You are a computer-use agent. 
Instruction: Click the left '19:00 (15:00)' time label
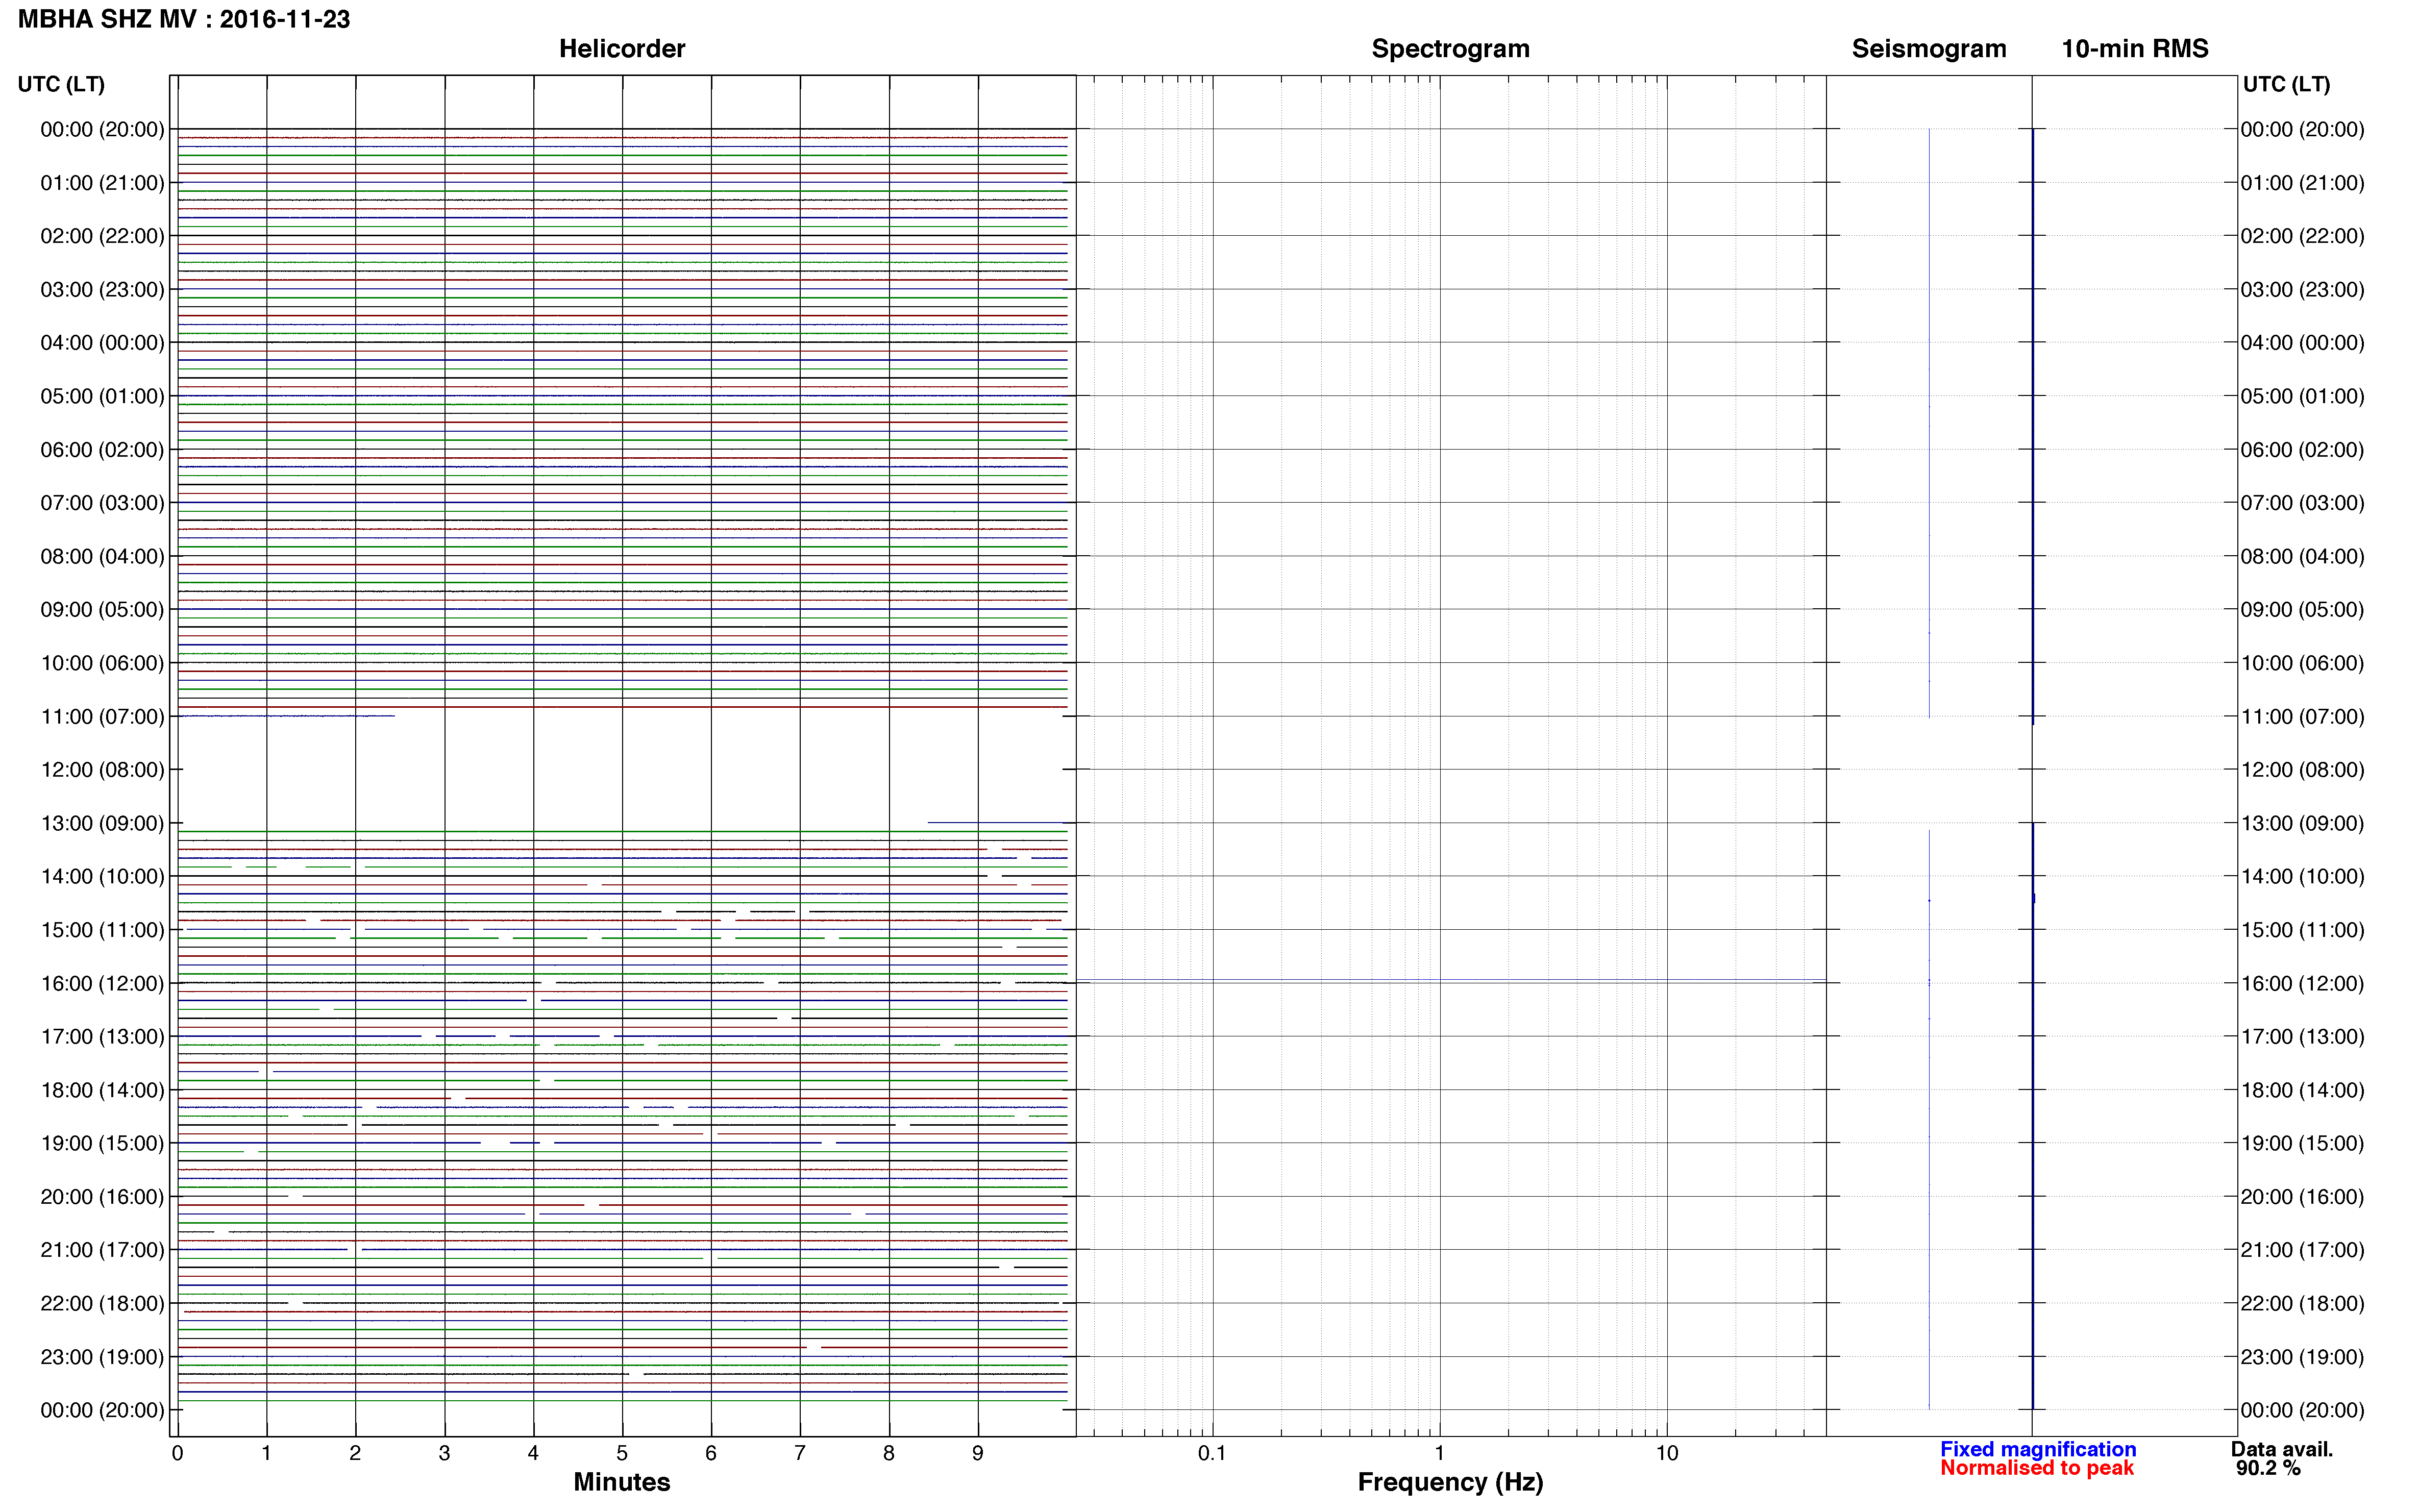tap(102, 1144)
